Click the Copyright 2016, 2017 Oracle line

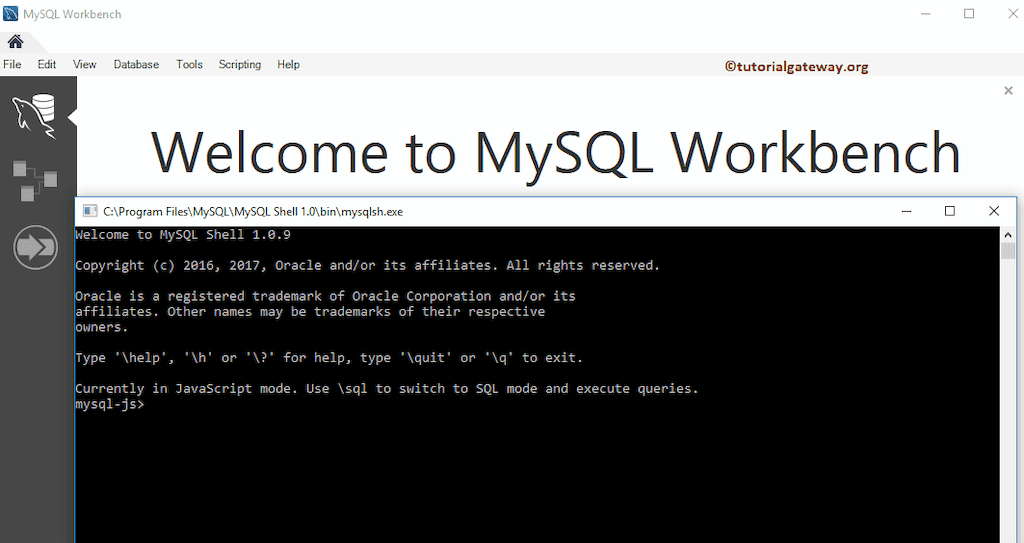368,265
